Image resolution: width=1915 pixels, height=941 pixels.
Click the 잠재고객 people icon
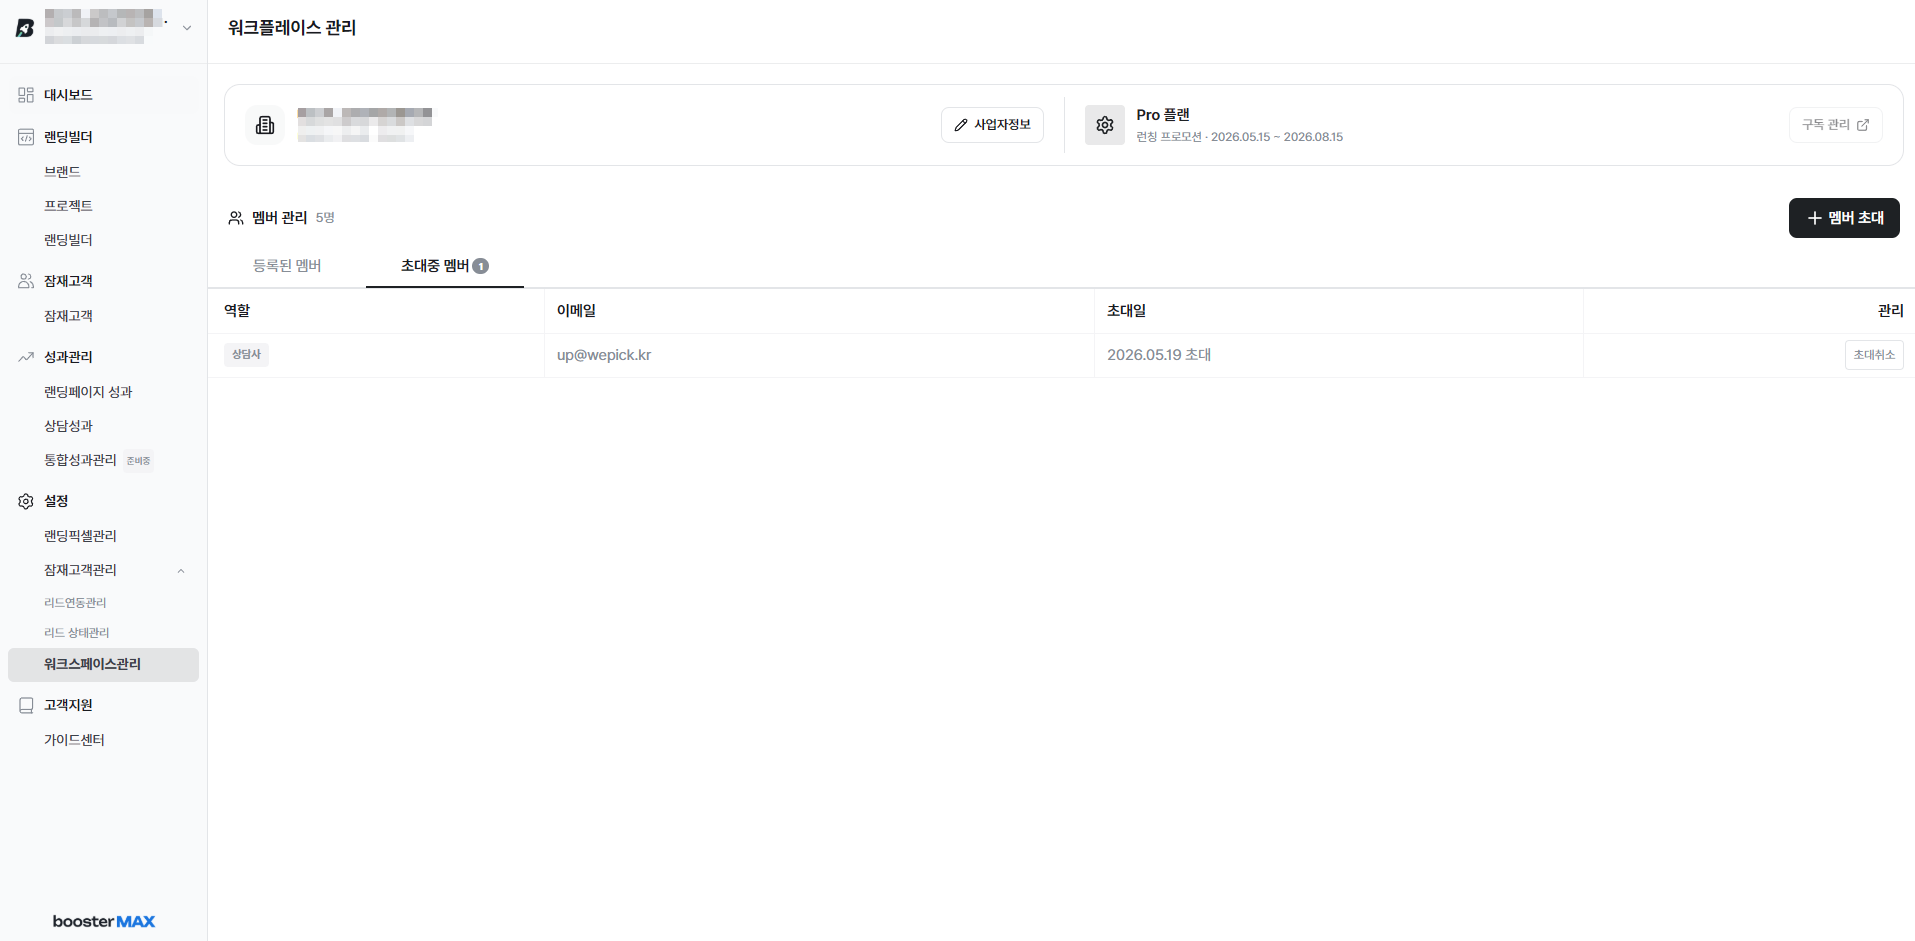[x=26, y=281]
